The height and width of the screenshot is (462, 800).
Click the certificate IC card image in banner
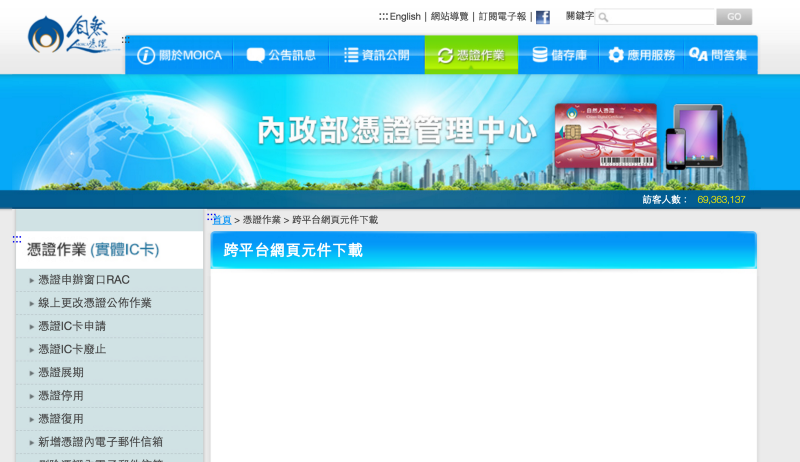606,136
